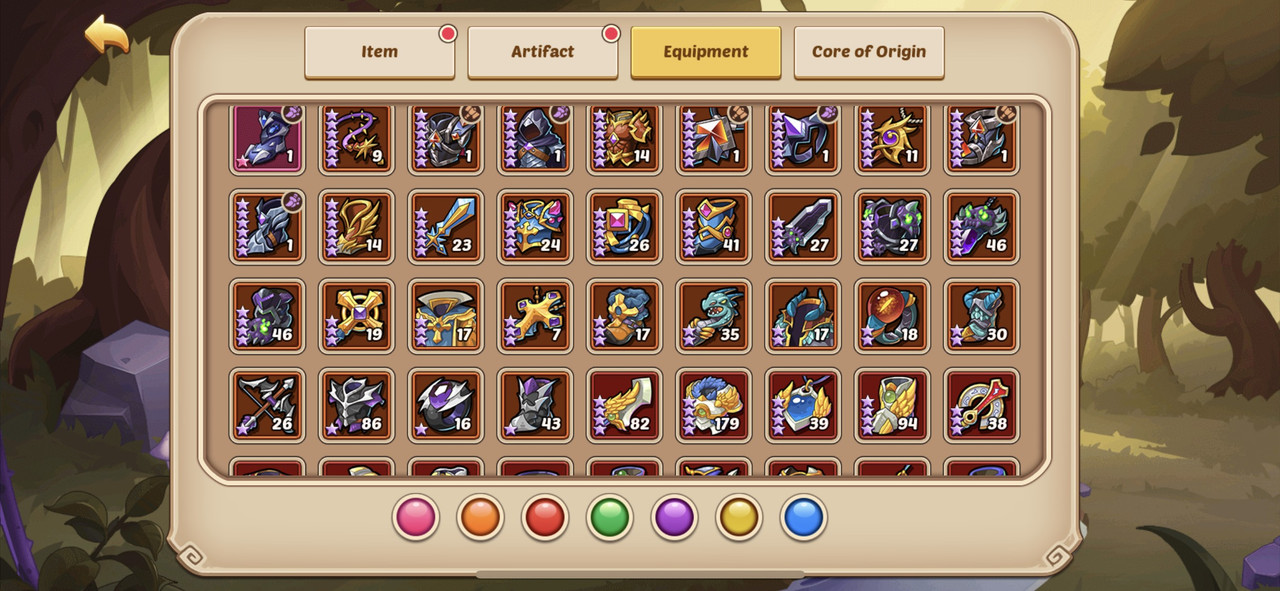Select the bow and arrow item with 26
Image resolution: width=1280 pixels, height=591 pixels.
(x=267, y=406)
